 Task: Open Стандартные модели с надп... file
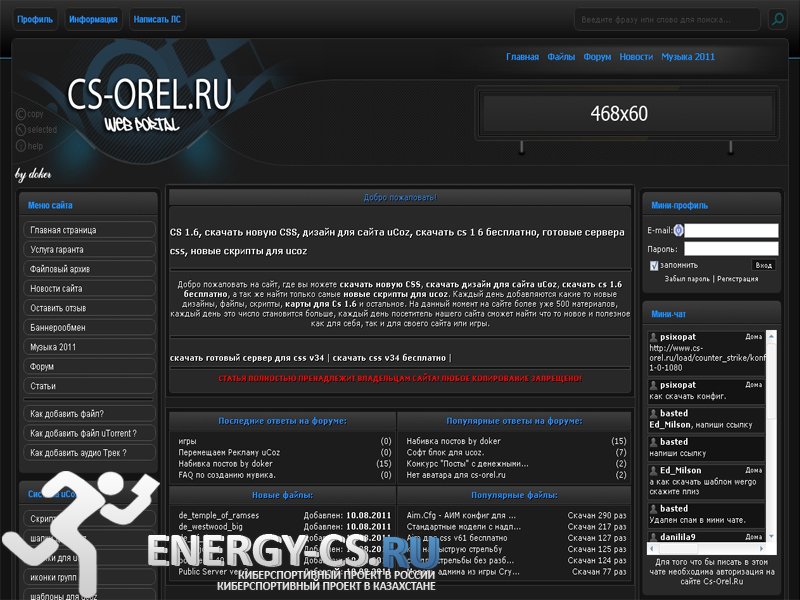[x=464, y=527]
